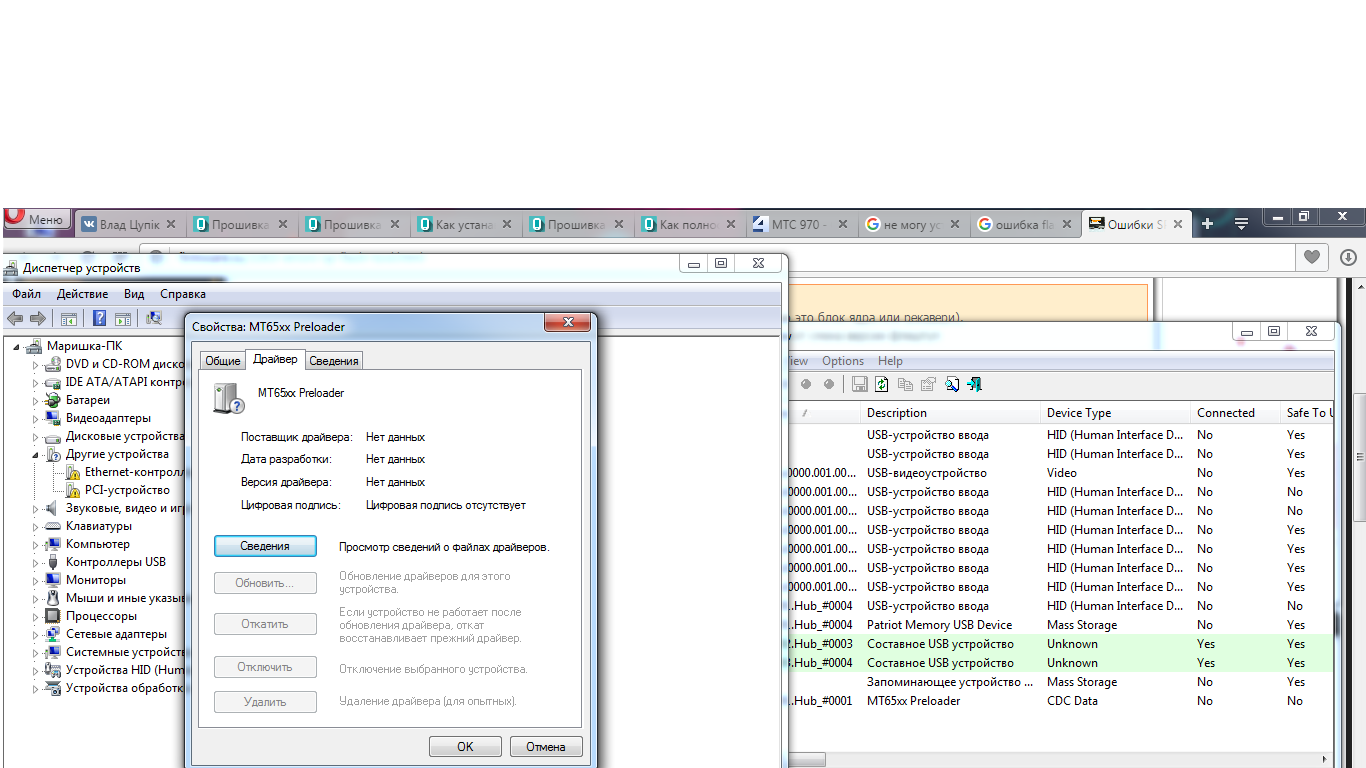Click the Refresh icon in USBDeview toolbar
The image size is (1366, 768).
pyautogui.click(x=882, y=384)
